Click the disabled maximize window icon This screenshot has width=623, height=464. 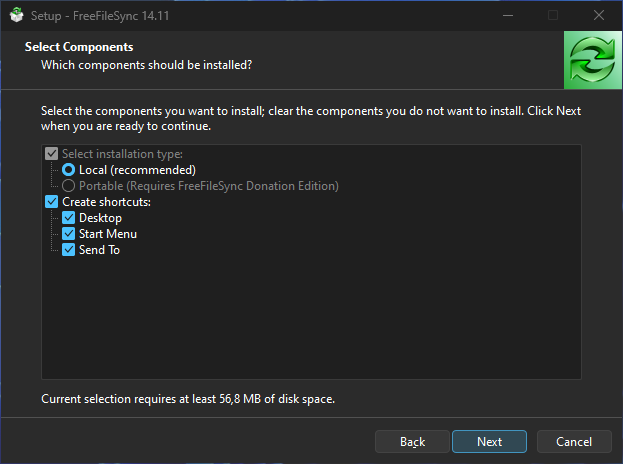[x=553, y=15]
